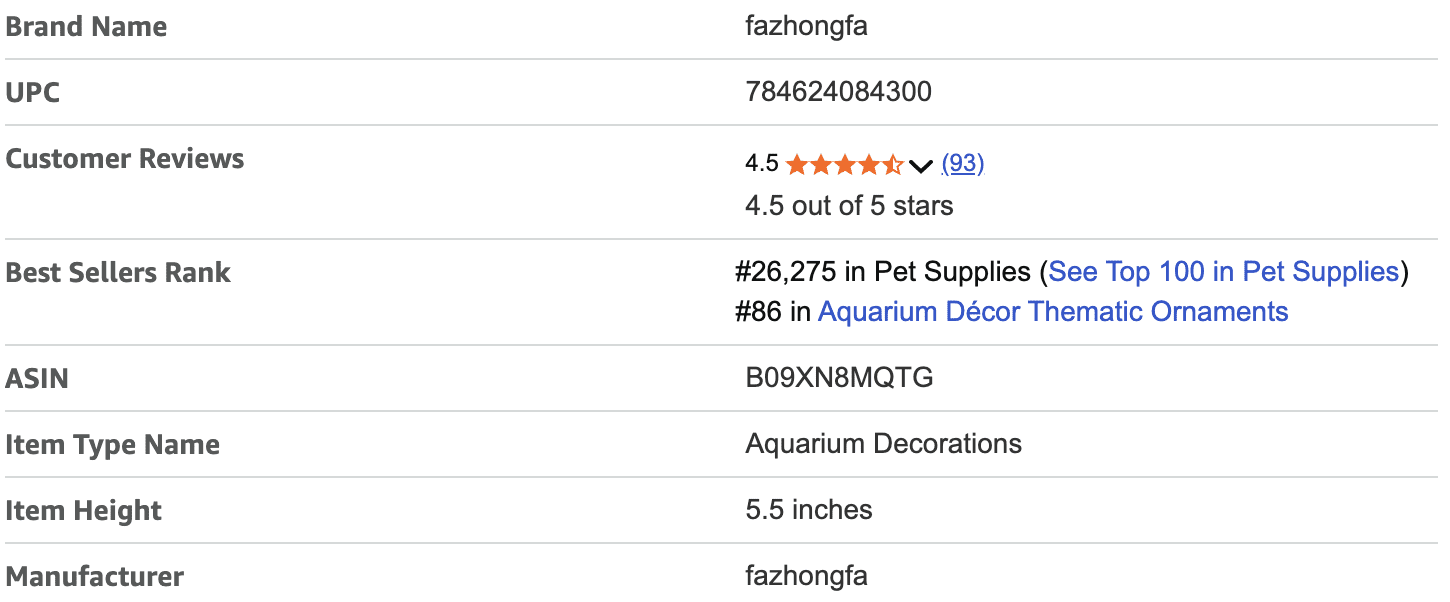
Task: Click the '5.5 inches' item height value
Action: [808, 510]
